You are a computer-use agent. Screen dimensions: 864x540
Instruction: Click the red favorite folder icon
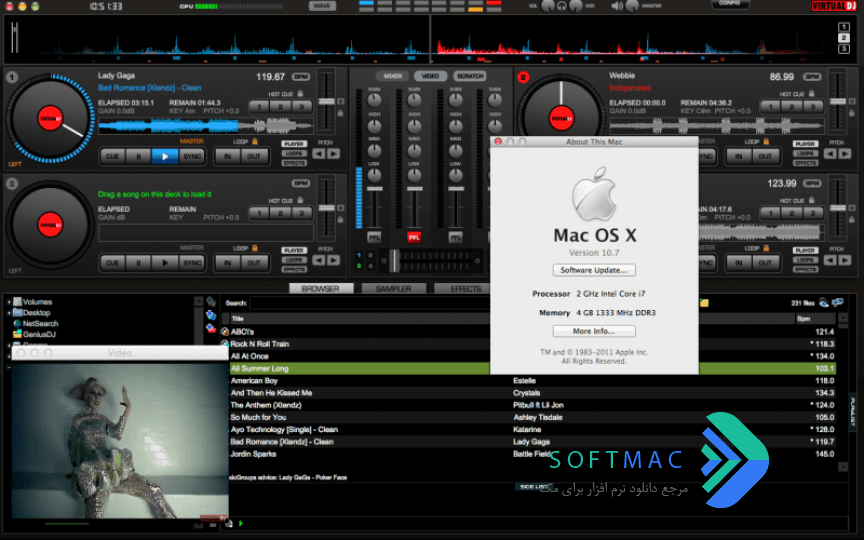coord(211,328)
